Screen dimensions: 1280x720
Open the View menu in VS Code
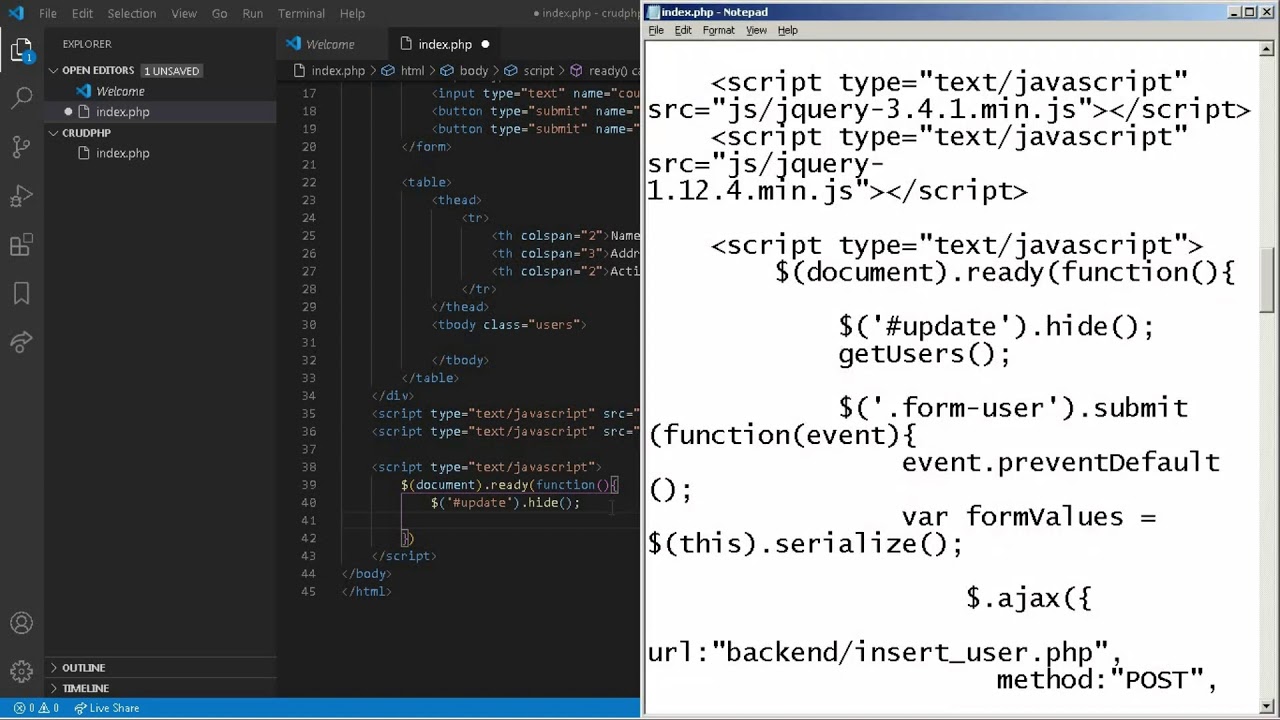click(184, 13)
